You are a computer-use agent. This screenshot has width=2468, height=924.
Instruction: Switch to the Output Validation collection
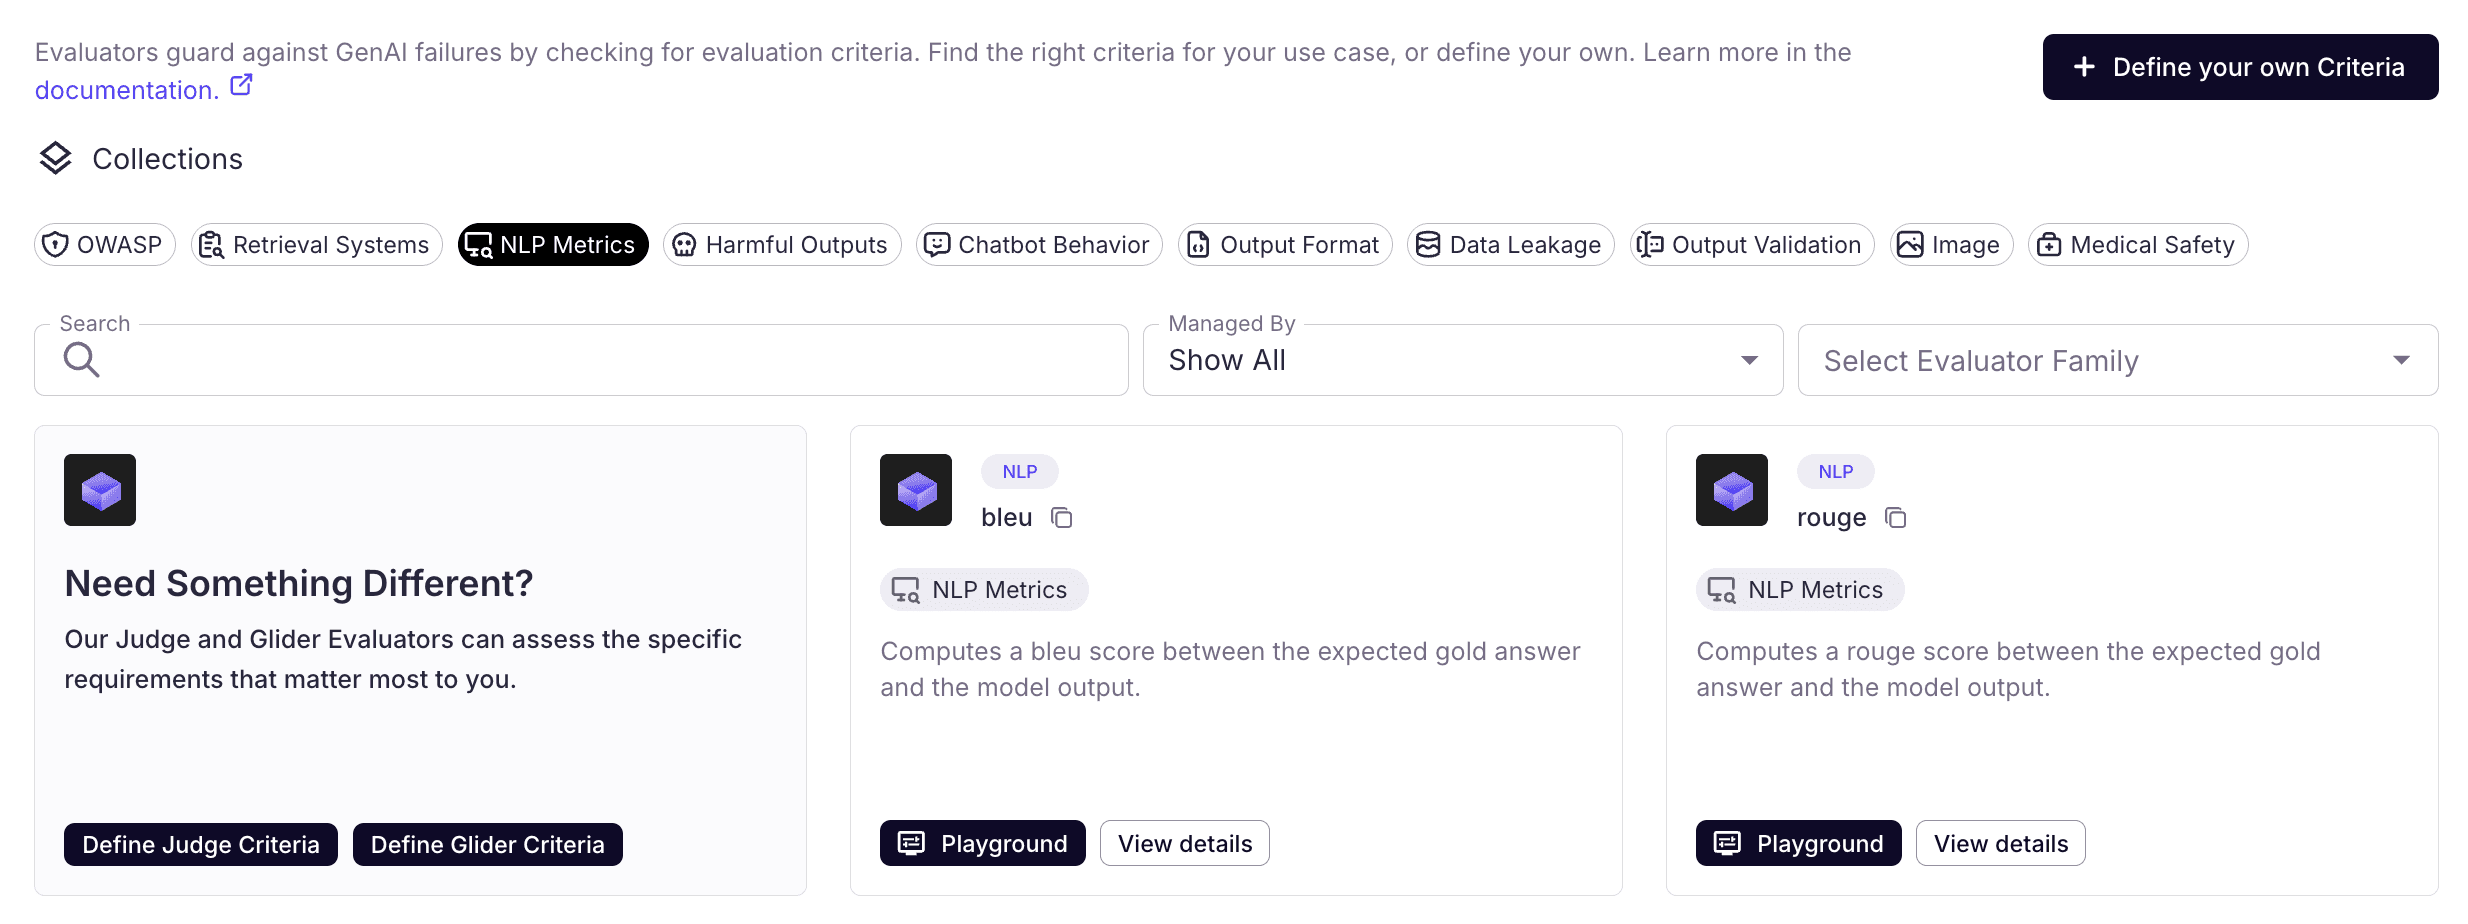[x=1751, y=245]
